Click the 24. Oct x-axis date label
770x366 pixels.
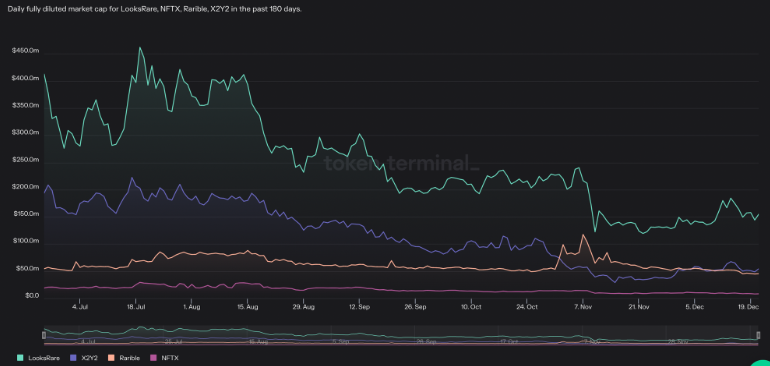pos(526,307)
